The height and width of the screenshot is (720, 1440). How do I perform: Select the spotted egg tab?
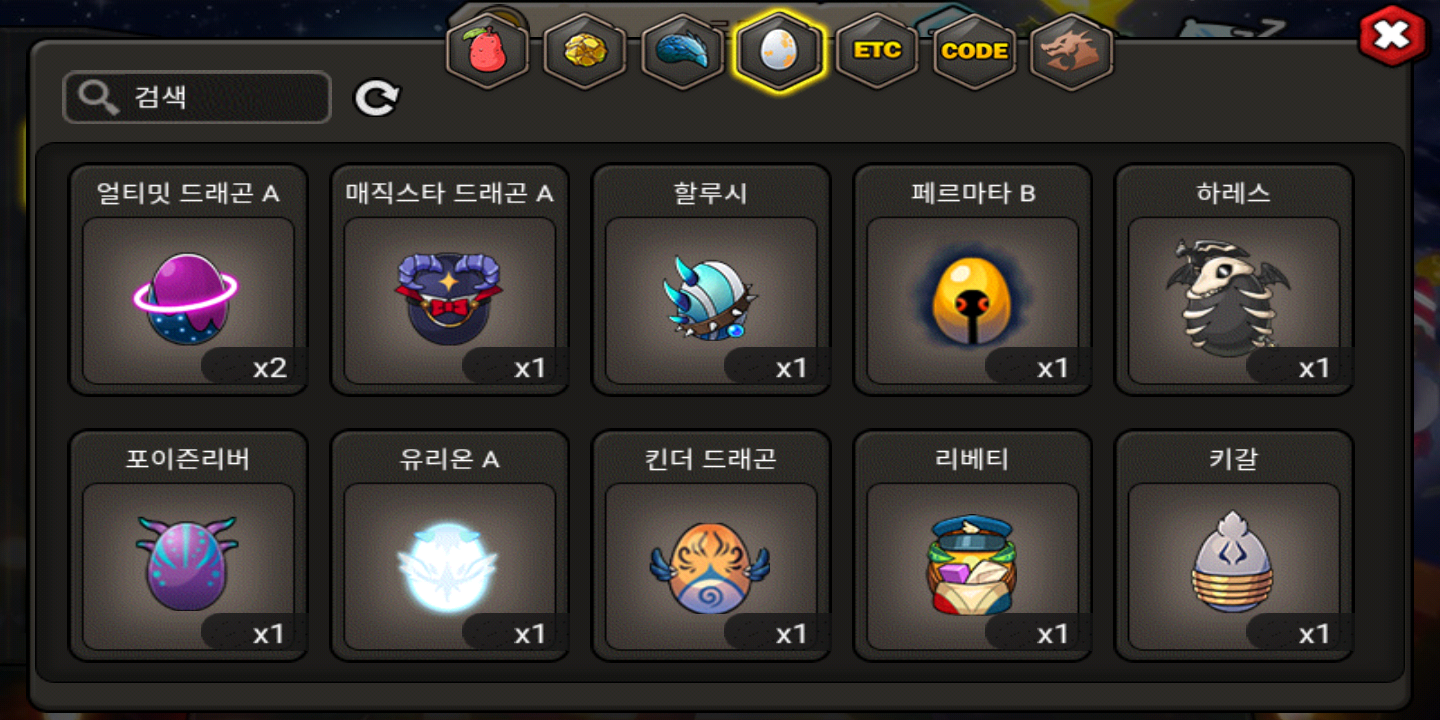(x=778, y=51)
